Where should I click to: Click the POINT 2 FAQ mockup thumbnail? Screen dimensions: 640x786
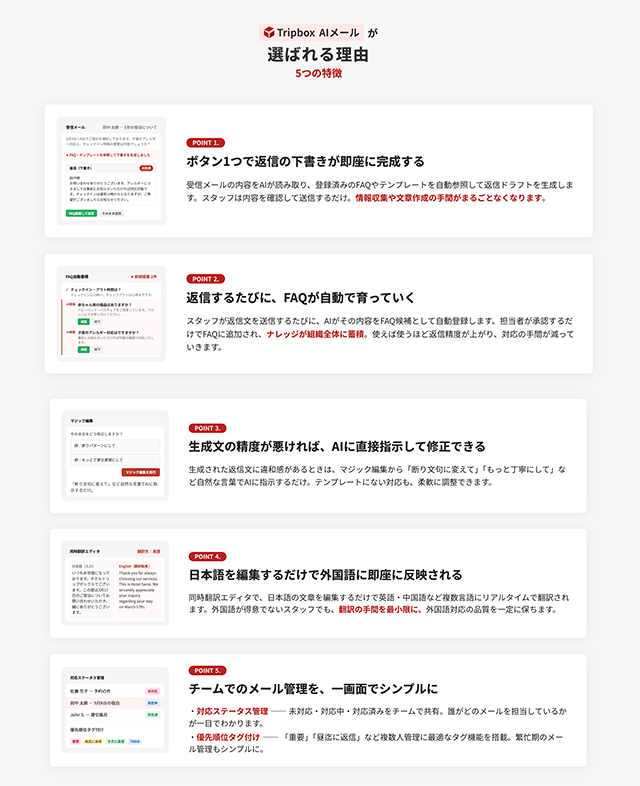click(x=111, y=313)
